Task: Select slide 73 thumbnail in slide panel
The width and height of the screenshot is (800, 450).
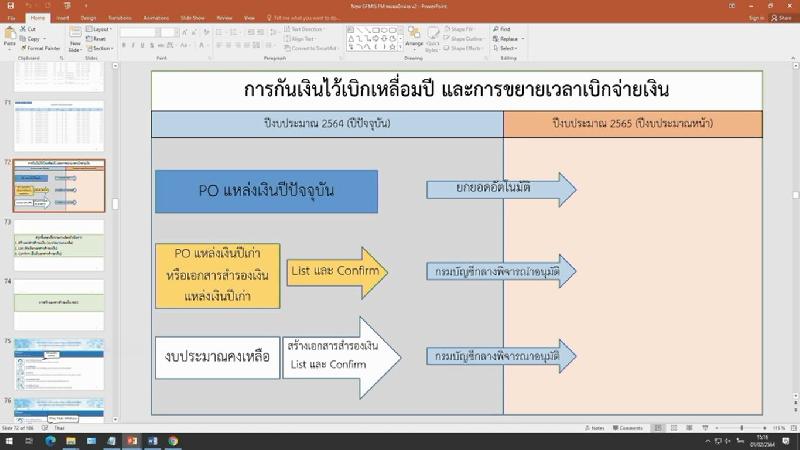Action: pos(59,244)
